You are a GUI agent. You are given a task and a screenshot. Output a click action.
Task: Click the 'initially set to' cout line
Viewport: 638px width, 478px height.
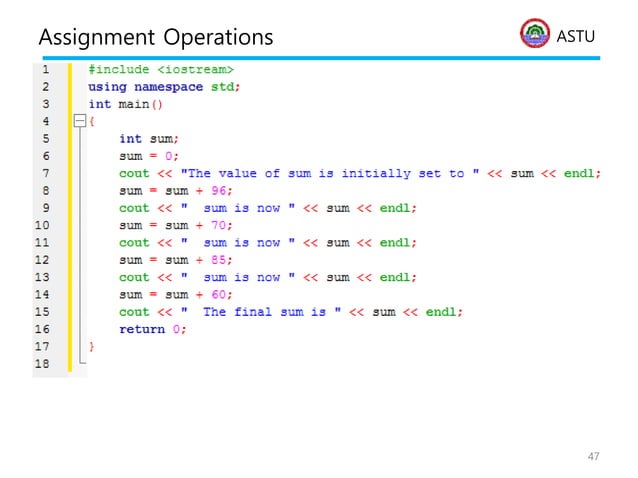click(x=360, y=174)
